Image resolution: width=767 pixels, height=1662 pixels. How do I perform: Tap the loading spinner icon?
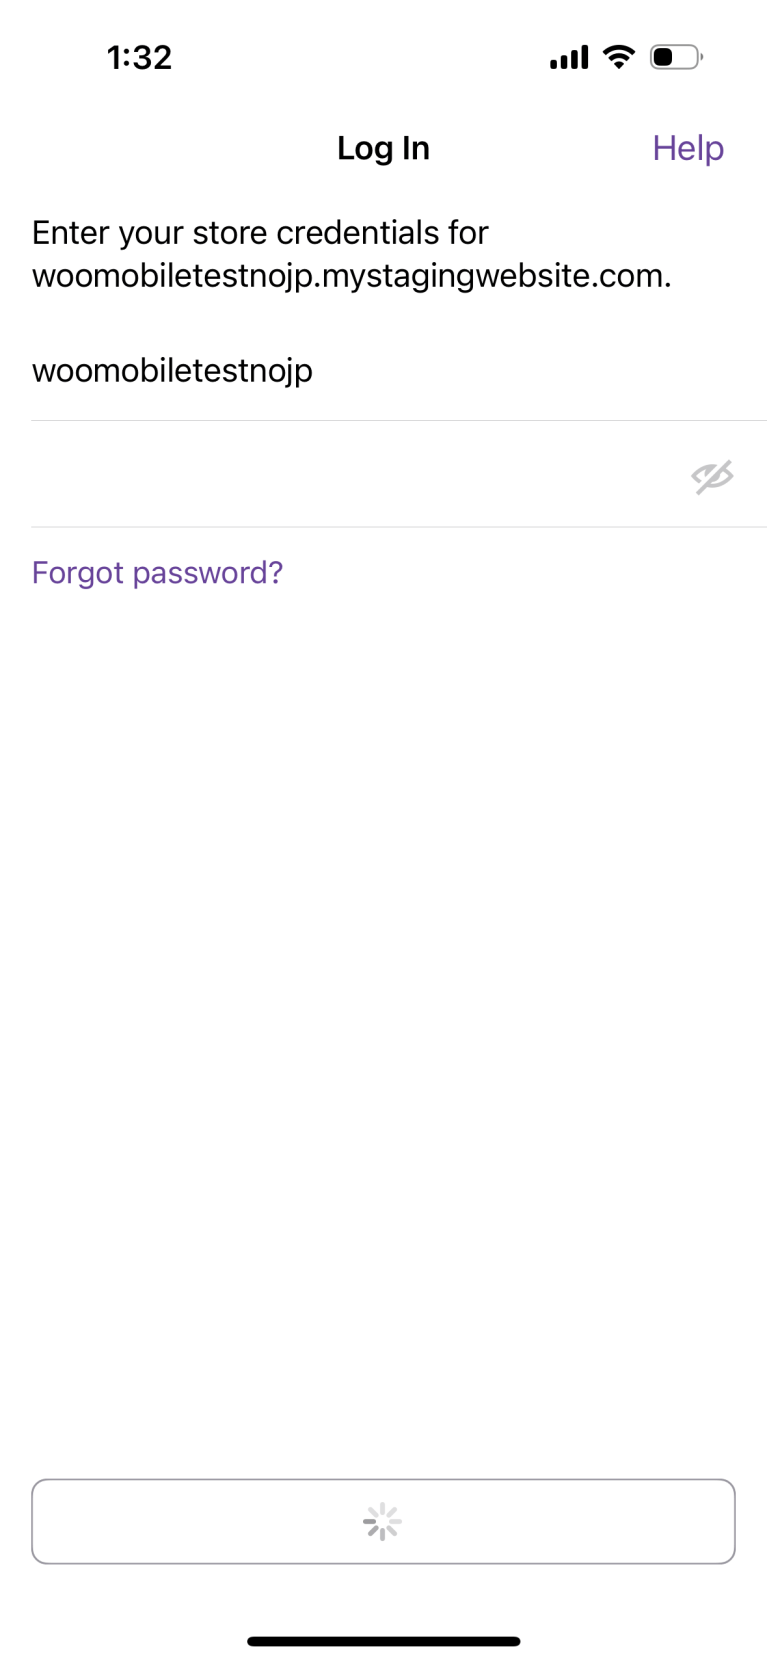382,1522
